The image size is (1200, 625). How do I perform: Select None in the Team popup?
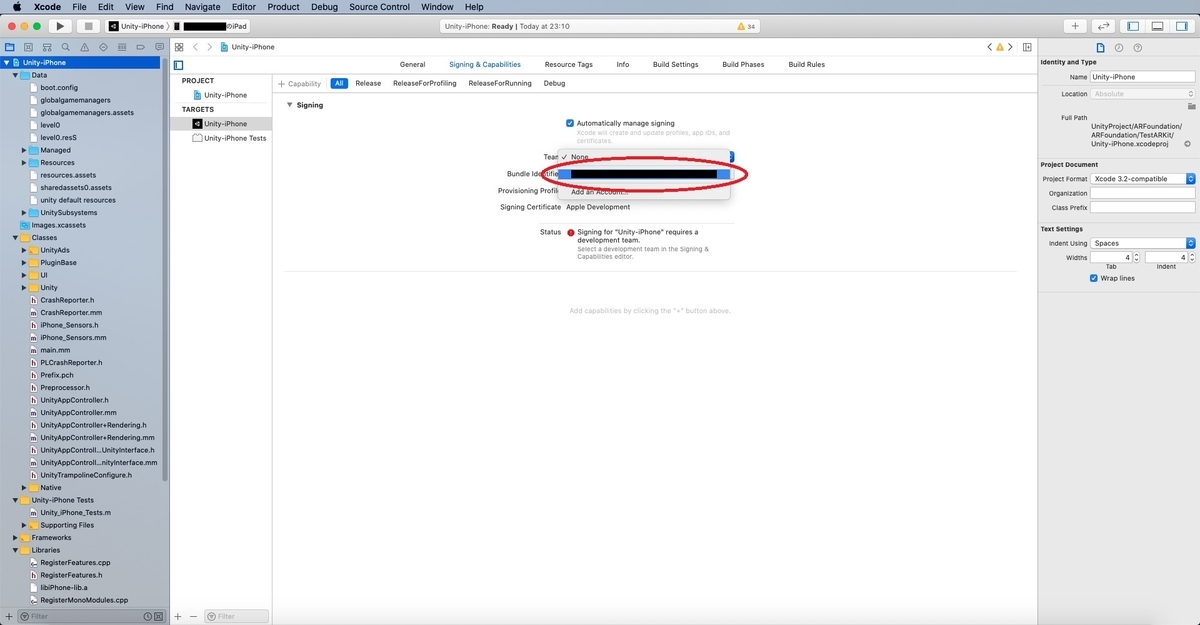coord(644,157)
